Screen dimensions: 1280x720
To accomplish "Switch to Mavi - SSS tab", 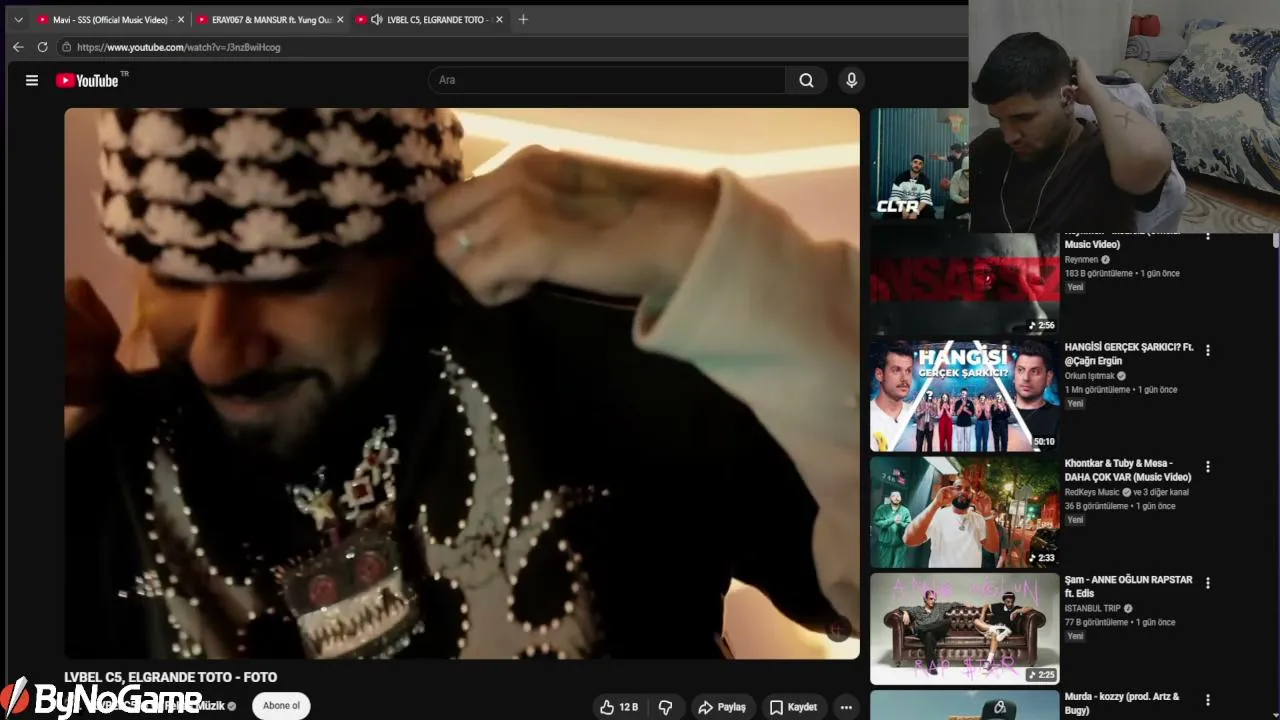I will [109, 19].
